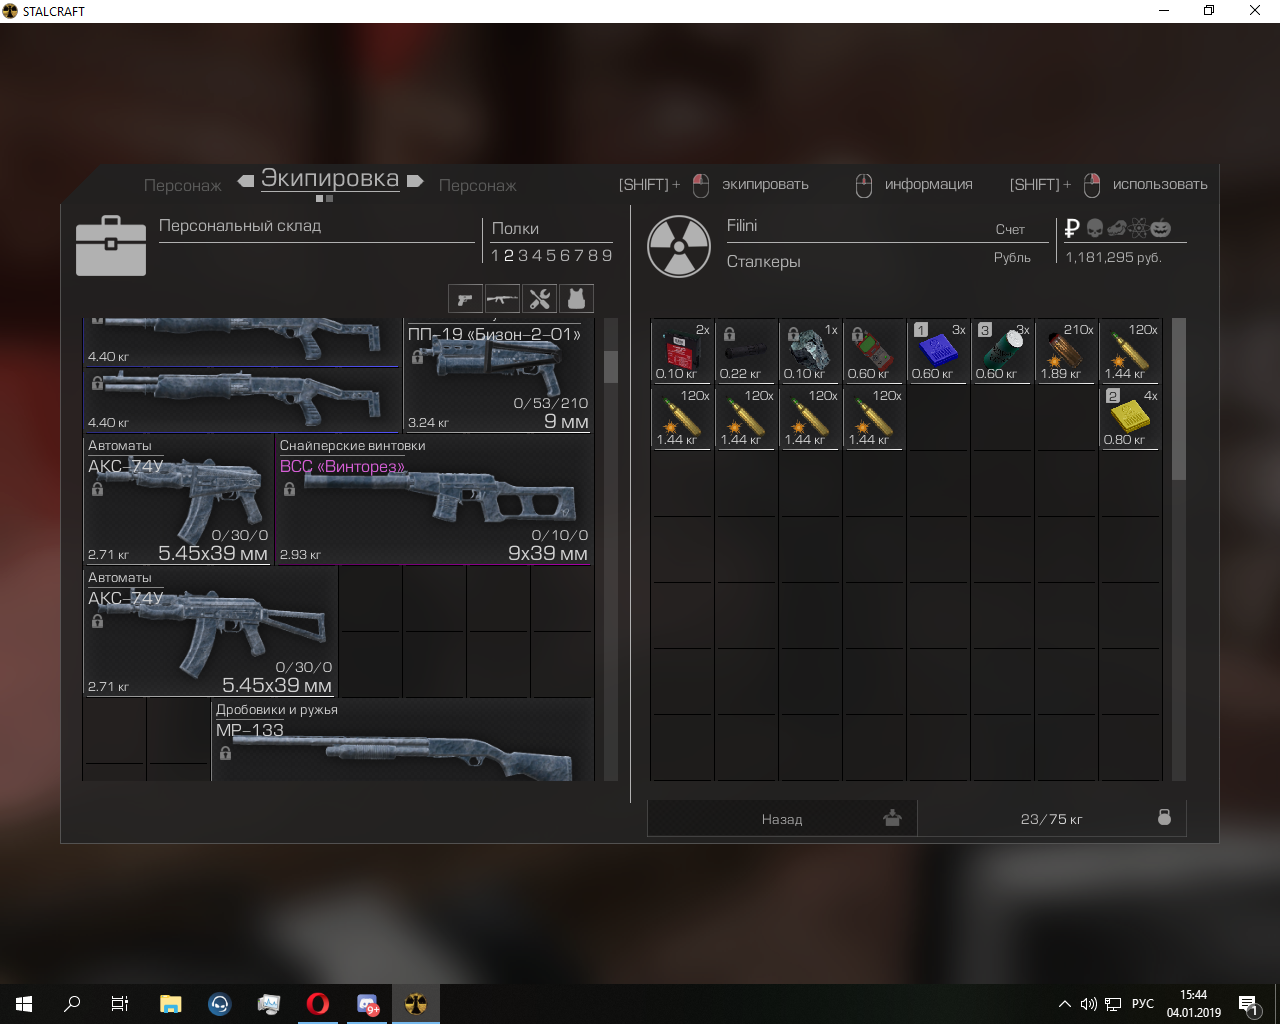Select the body armor filter icon
The width and height of the screenshot is (1280, 1024).
(x=576, y=299)
